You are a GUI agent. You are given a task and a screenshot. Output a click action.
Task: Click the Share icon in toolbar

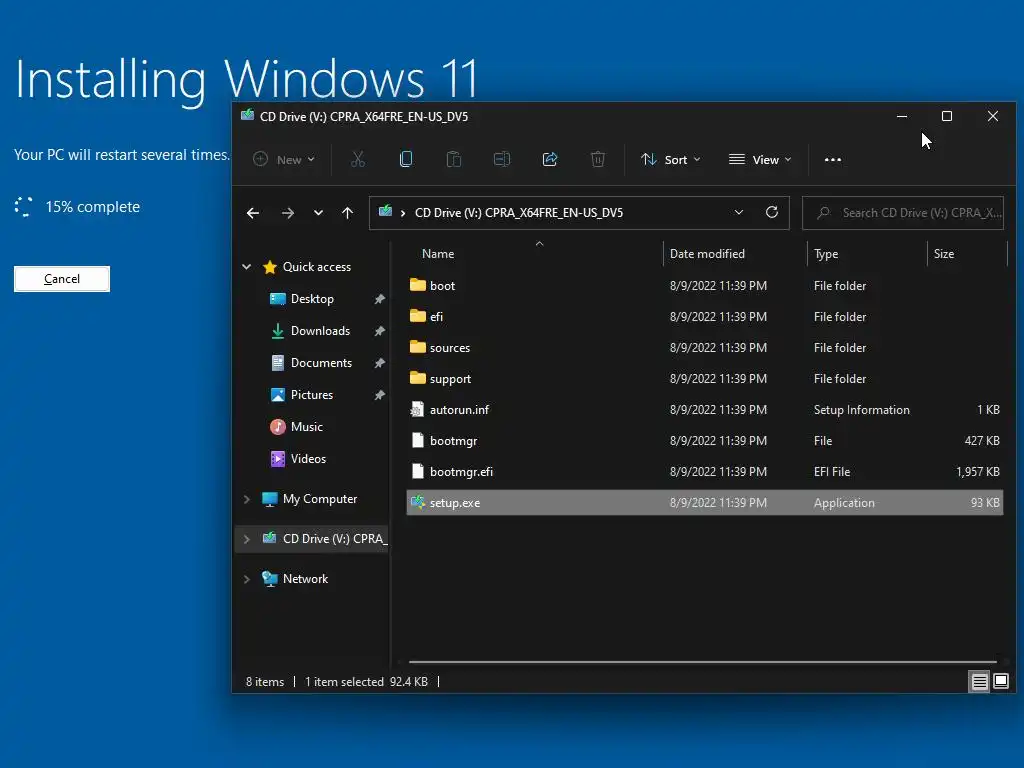pos(550,159)
